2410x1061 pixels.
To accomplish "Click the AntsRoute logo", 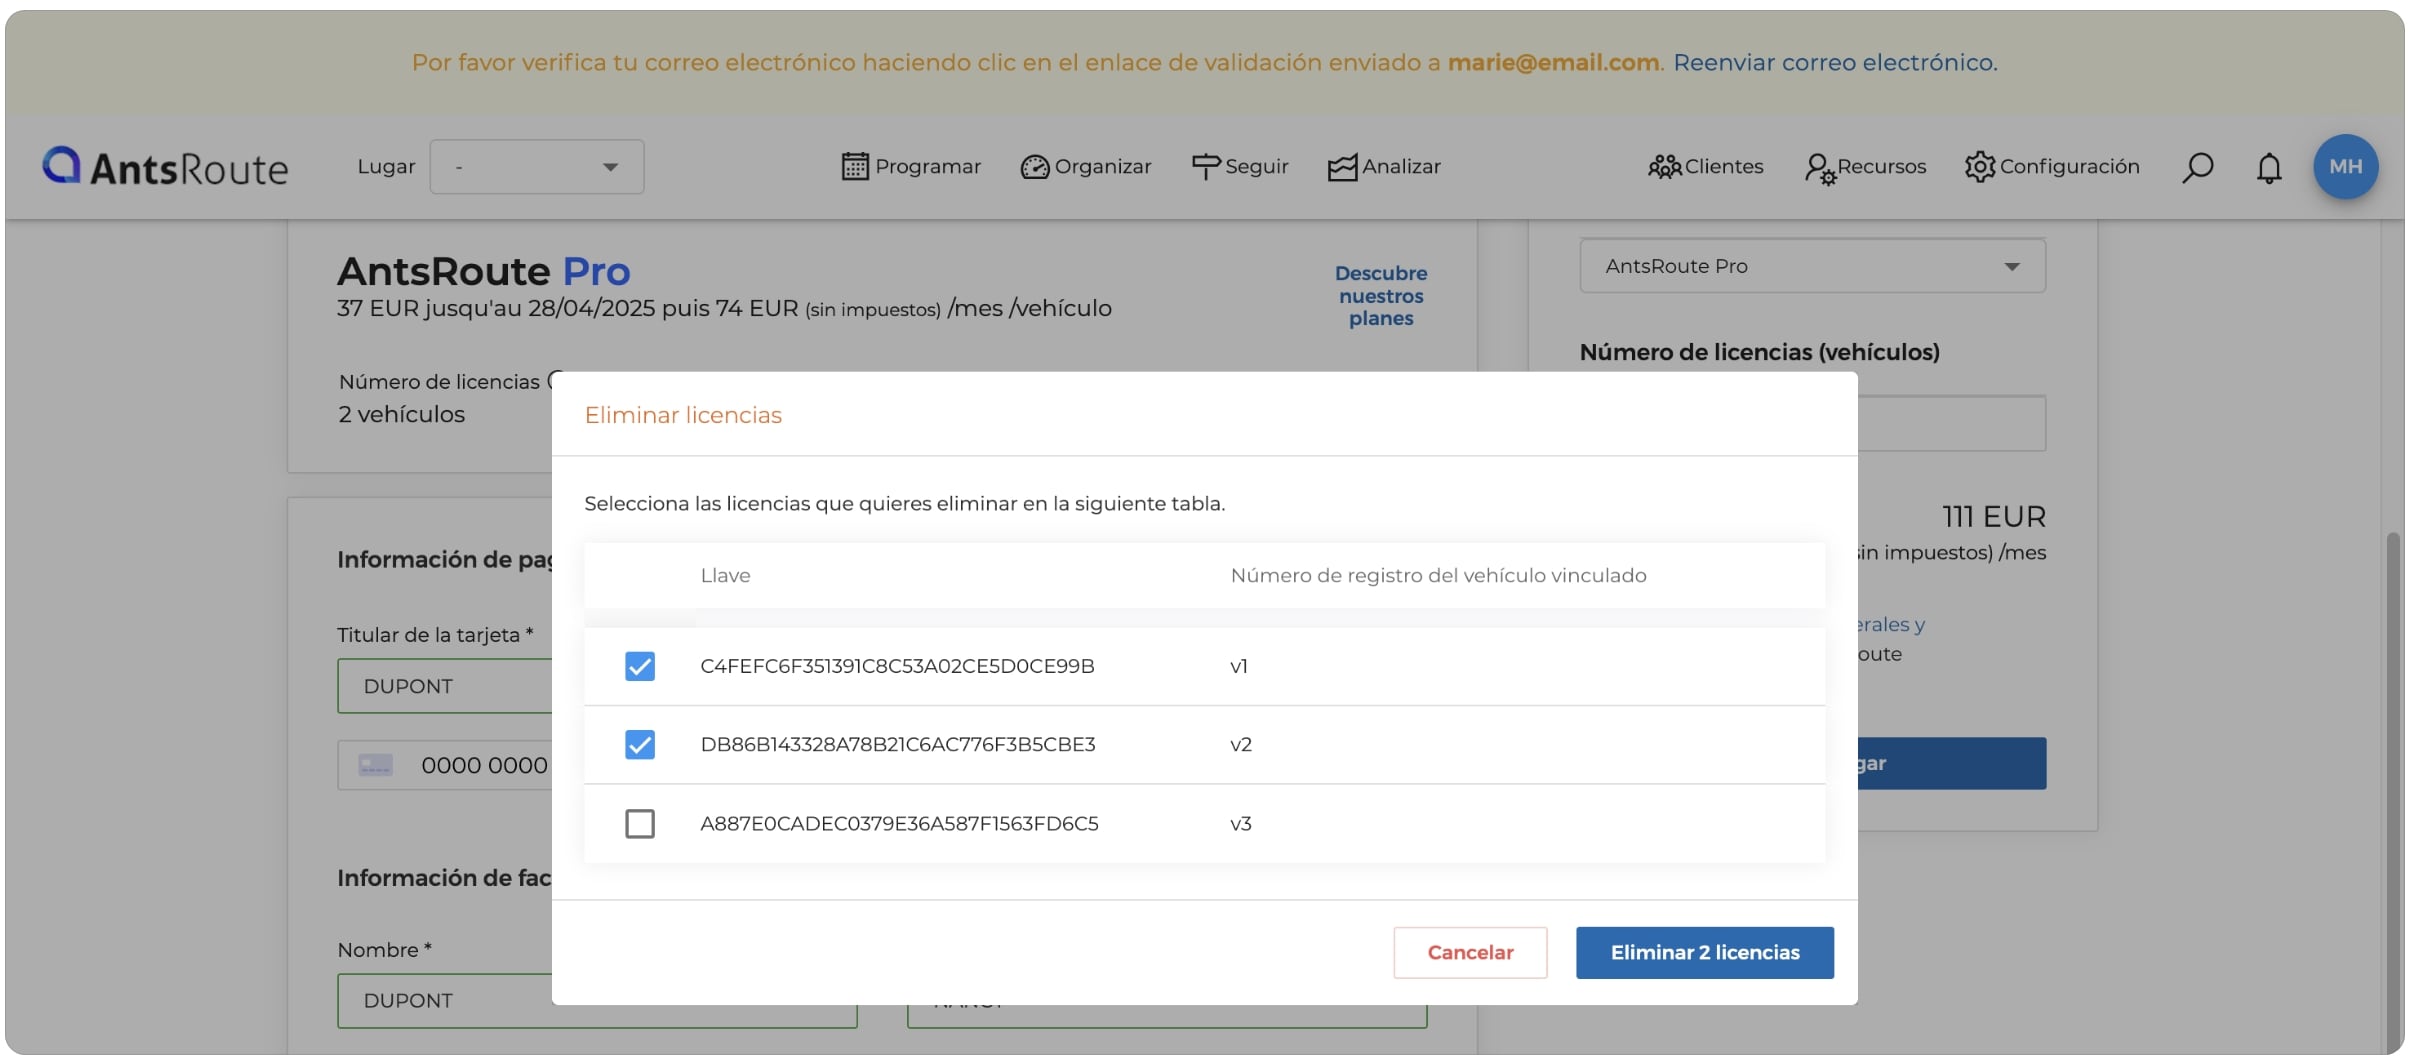I will pos(165,167).
